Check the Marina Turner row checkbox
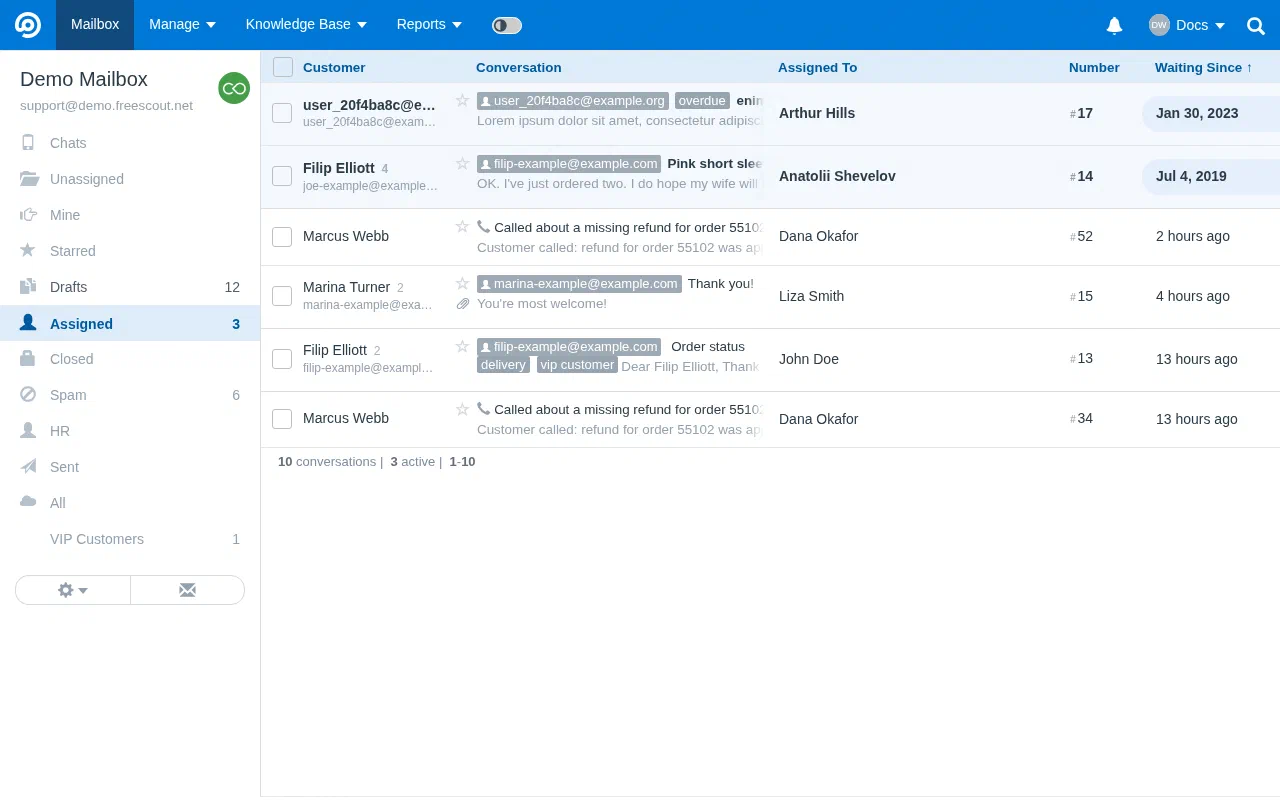The image size is (1280, 800). coord(282,296)
